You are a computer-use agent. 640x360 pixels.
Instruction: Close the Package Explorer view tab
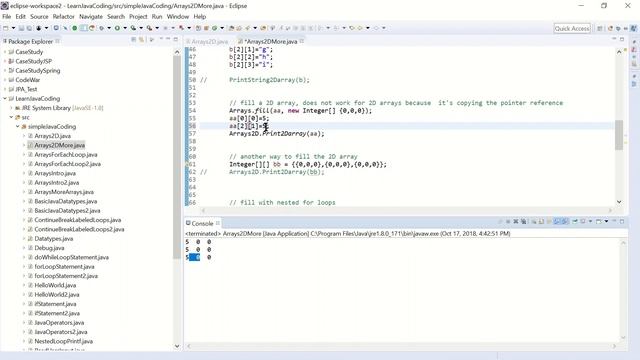pyautogui.click(x=58, y=41)
